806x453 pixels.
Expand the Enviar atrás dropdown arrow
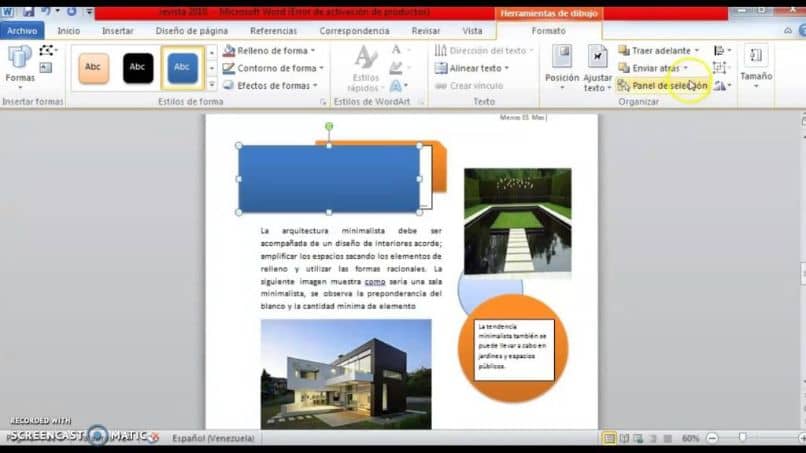point(685,68)
